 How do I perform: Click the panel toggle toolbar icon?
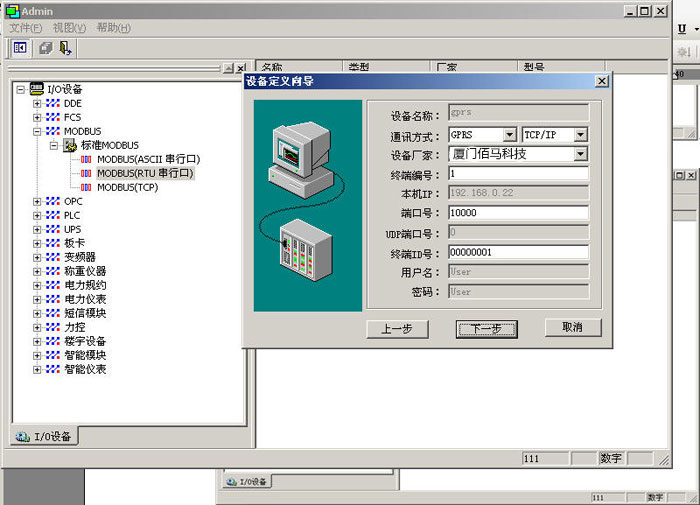point(21,47)
